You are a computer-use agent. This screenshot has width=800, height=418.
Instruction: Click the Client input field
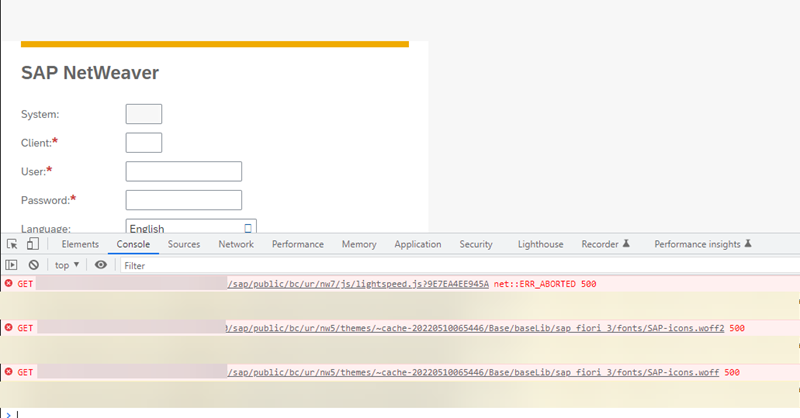click(144, 142)
